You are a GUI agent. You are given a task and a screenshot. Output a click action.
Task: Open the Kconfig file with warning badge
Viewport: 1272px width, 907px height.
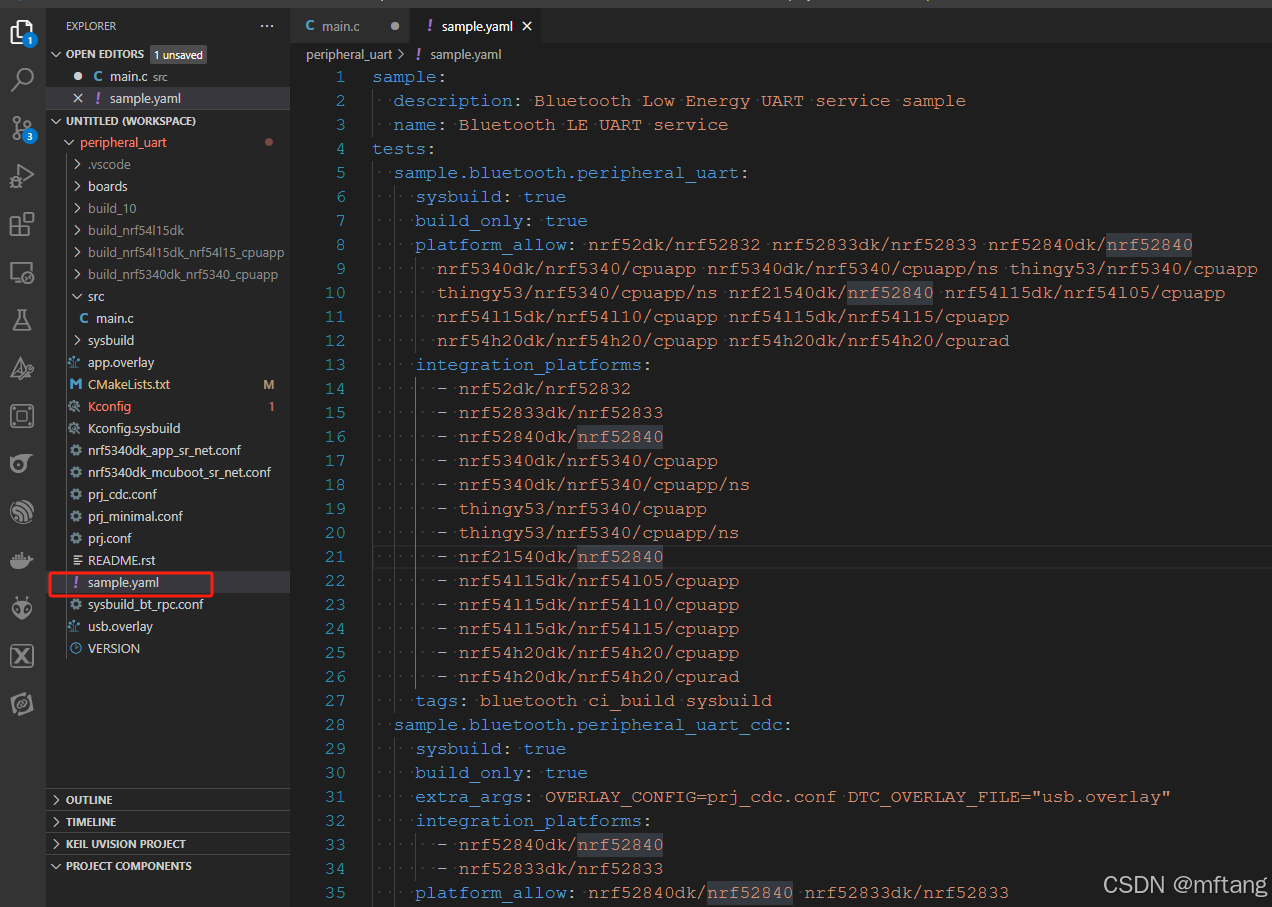tap(110, 406)
